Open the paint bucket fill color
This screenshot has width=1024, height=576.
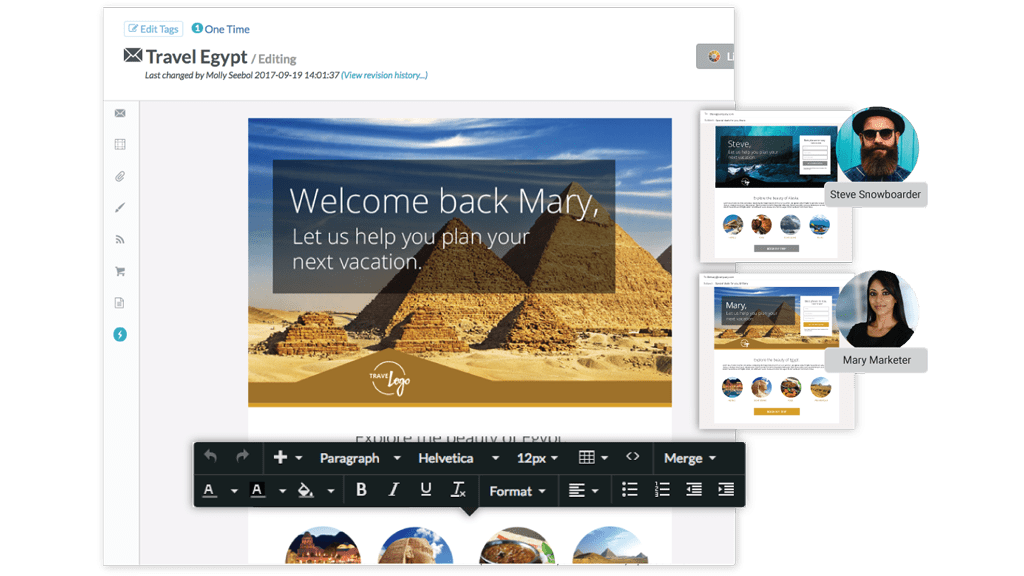(306, 490)
